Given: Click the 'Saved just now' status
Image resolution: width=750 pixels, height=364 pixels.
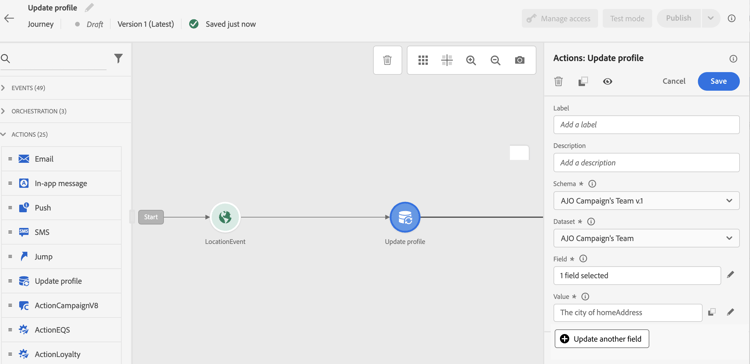Looking at the screenshot, I should tap(231, 24).
